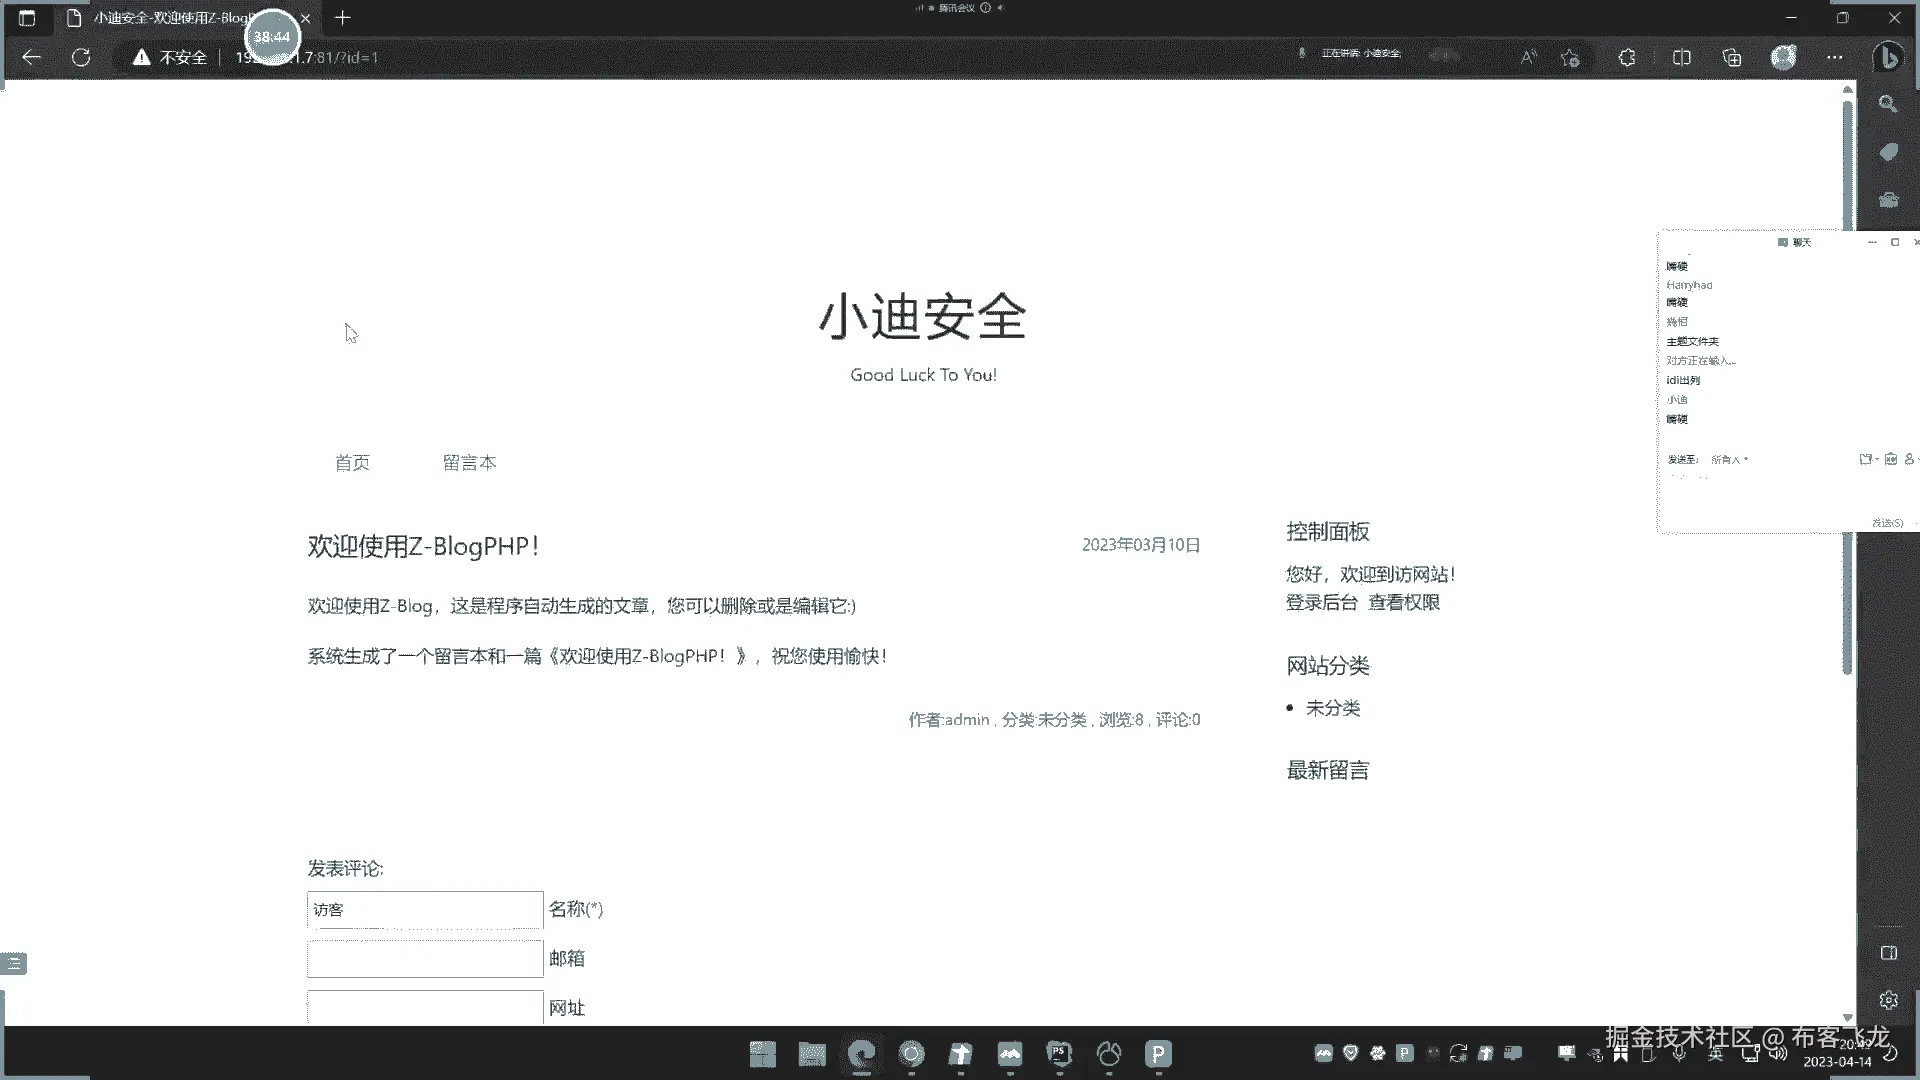Image resolution: width=1920 pixels, height=1080 pixels.
Task: Click the browser extensions puzzle icon
Action: pos(1627,57)
